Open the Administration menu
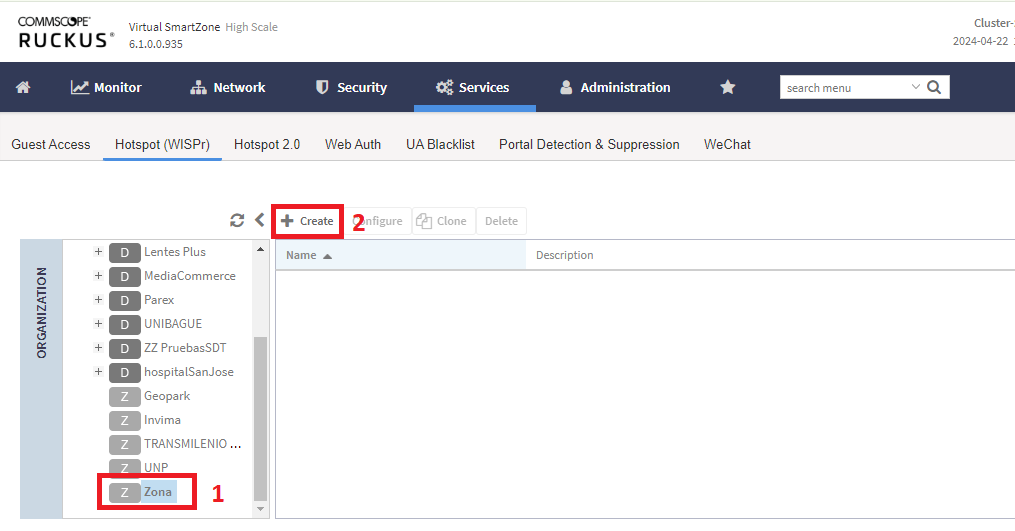1015x531 pixels. (x=615, y=87)
